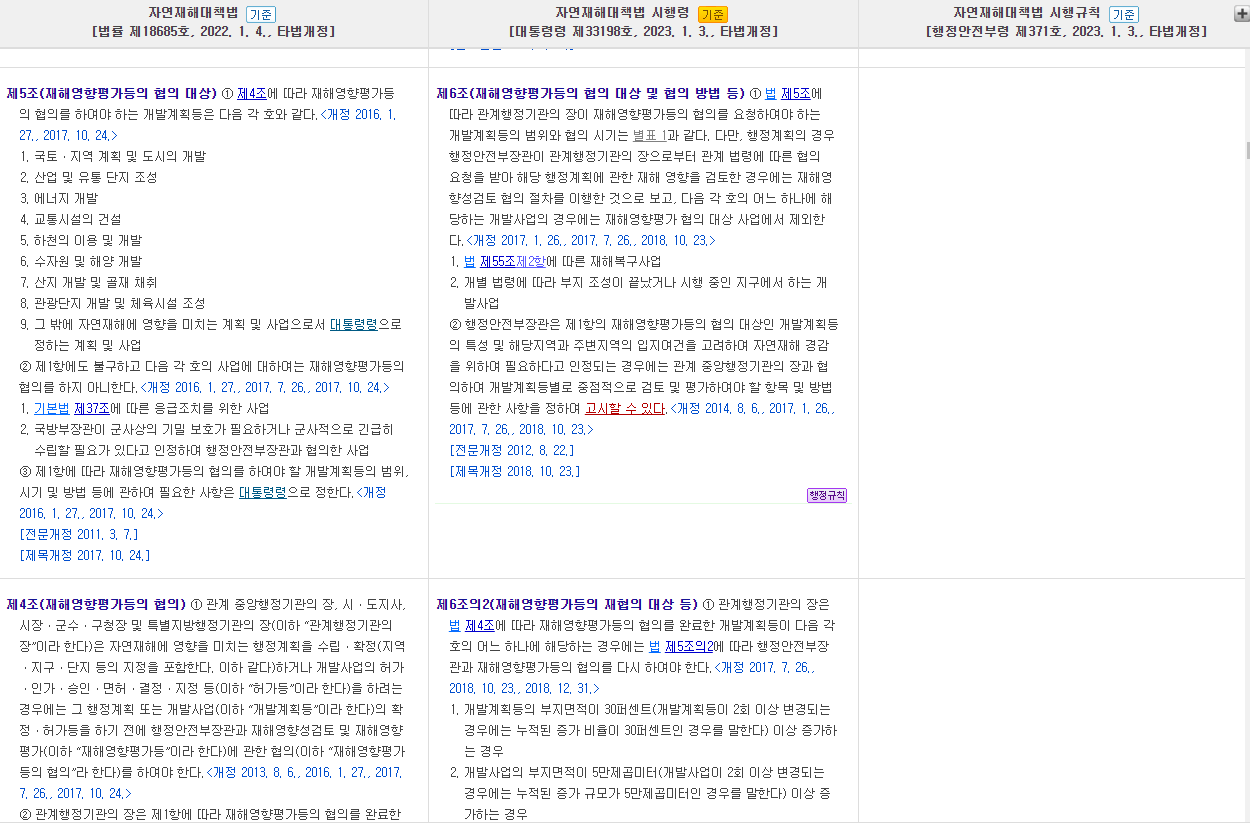Click item 1. 개발계획등의 부지면적이 30퍼센트
This screenshot has height=831, width=1250.
coord(643,730)
